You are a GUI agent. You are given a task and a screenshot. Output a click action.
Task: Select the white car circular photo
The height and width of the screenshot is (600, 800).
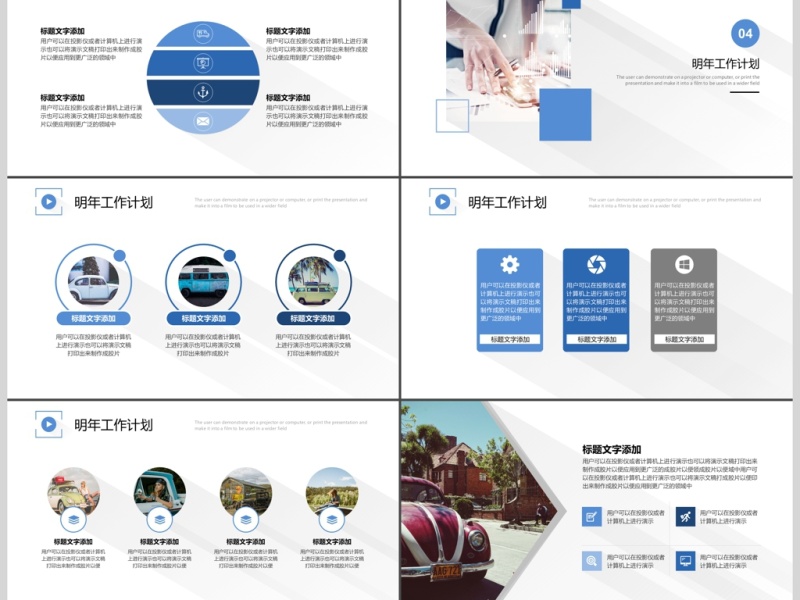(x=93, y=281)
